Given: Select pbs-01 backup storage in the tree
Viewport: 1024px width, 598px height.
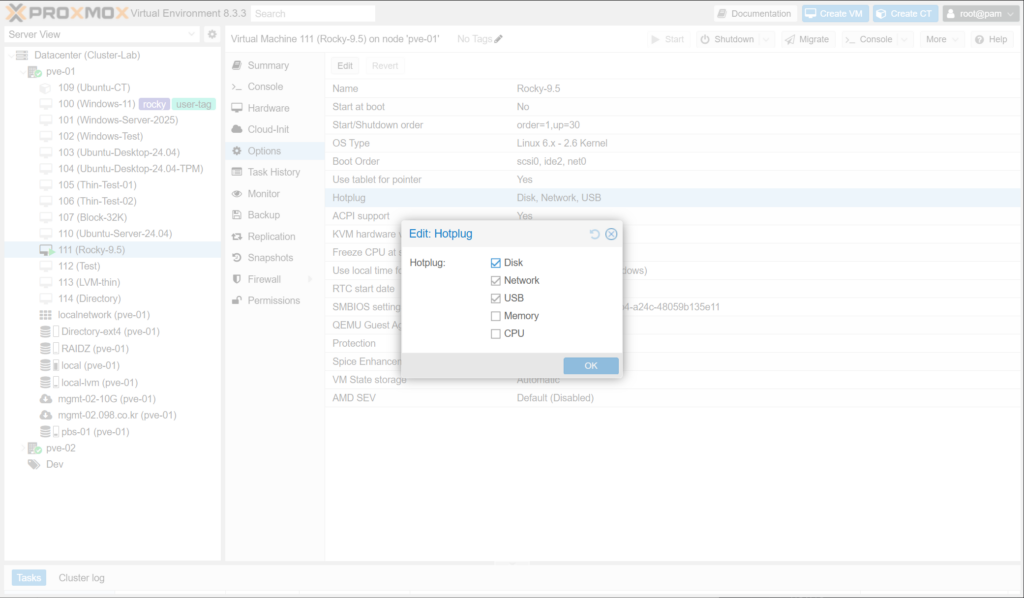Looking at the screenshot, I should (x=95, y=432).
